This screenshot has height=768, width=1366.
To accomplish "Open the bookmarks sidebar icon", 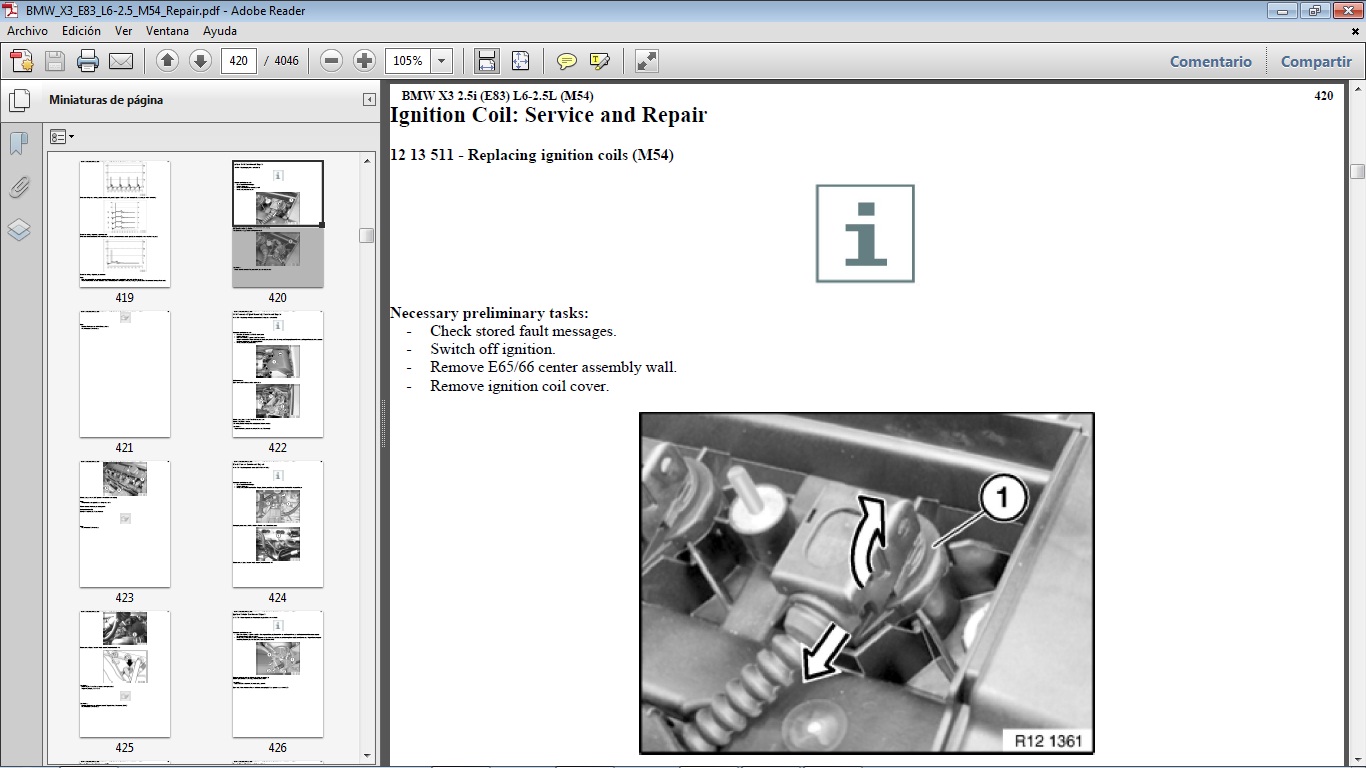I will [x=19, y=144].
